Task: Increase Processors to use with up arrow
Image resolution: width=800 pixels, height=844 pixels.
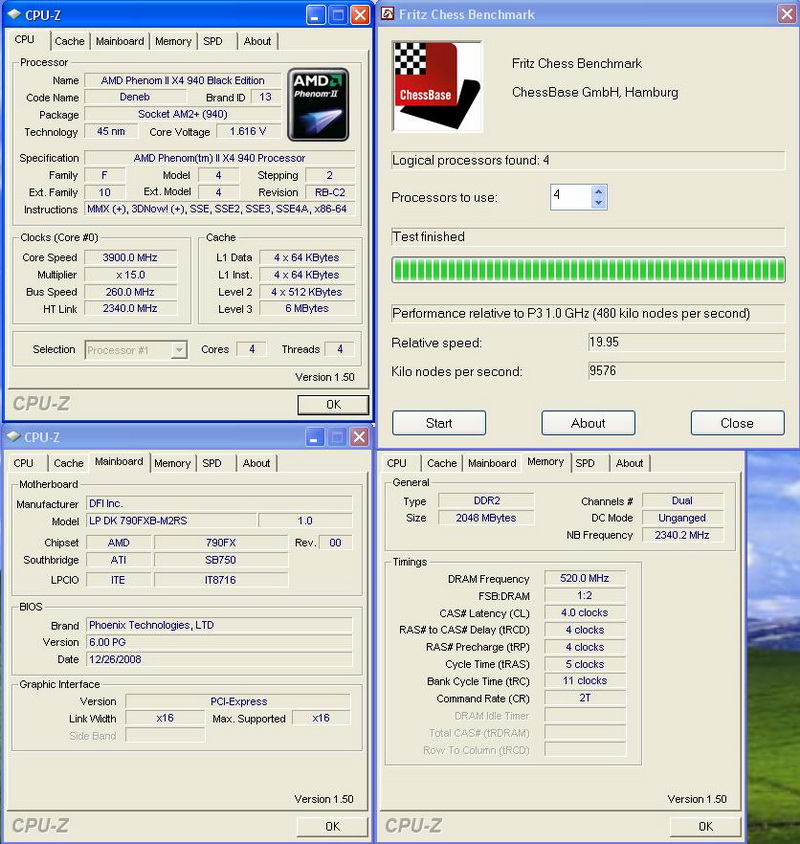Action: (x=599, y=191)
